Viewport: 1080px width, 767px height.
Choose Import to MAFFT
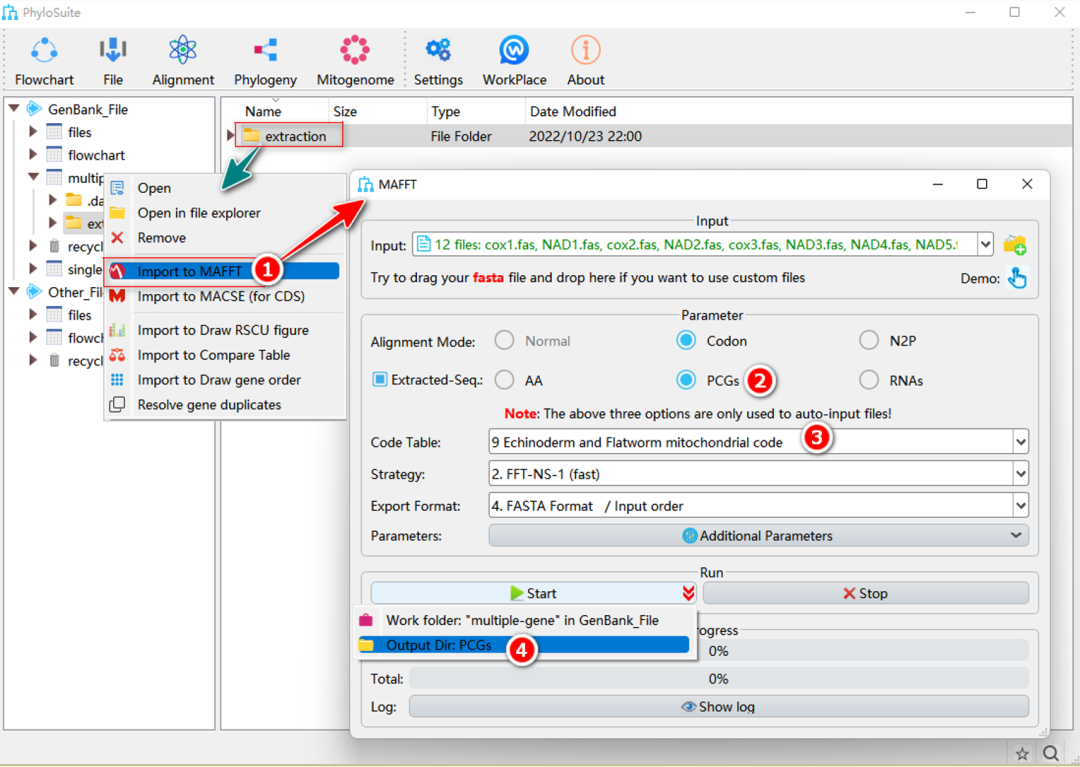pyautogui.click(x=222, y=271)
